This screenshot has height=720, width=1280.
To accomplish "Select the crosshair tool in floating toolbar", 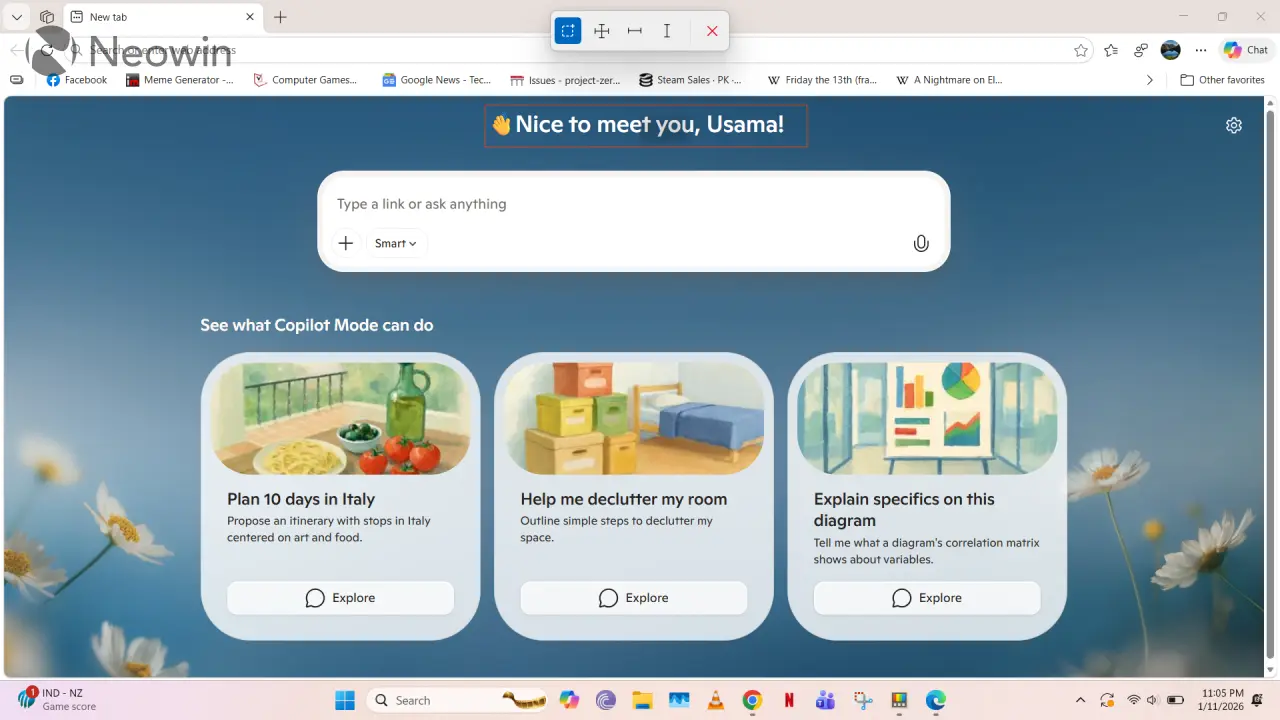I will (602, 31).
